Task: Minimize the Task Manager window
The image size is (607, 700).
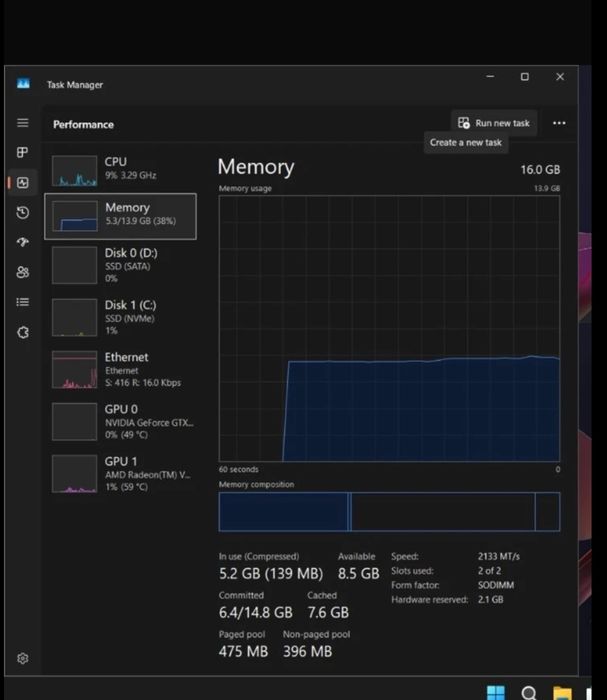Action: [x=490, y=76]
